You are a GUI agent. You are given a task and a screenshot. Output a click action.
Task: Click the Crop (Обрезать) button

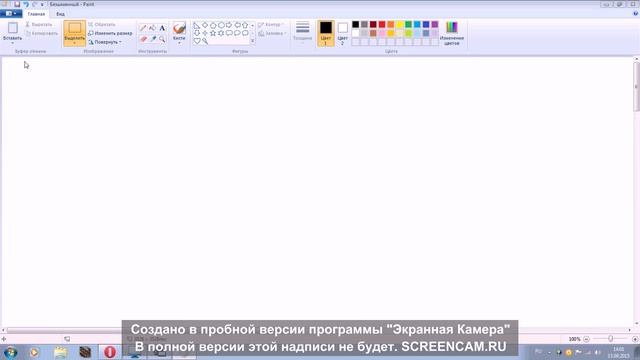pos(102,24)
